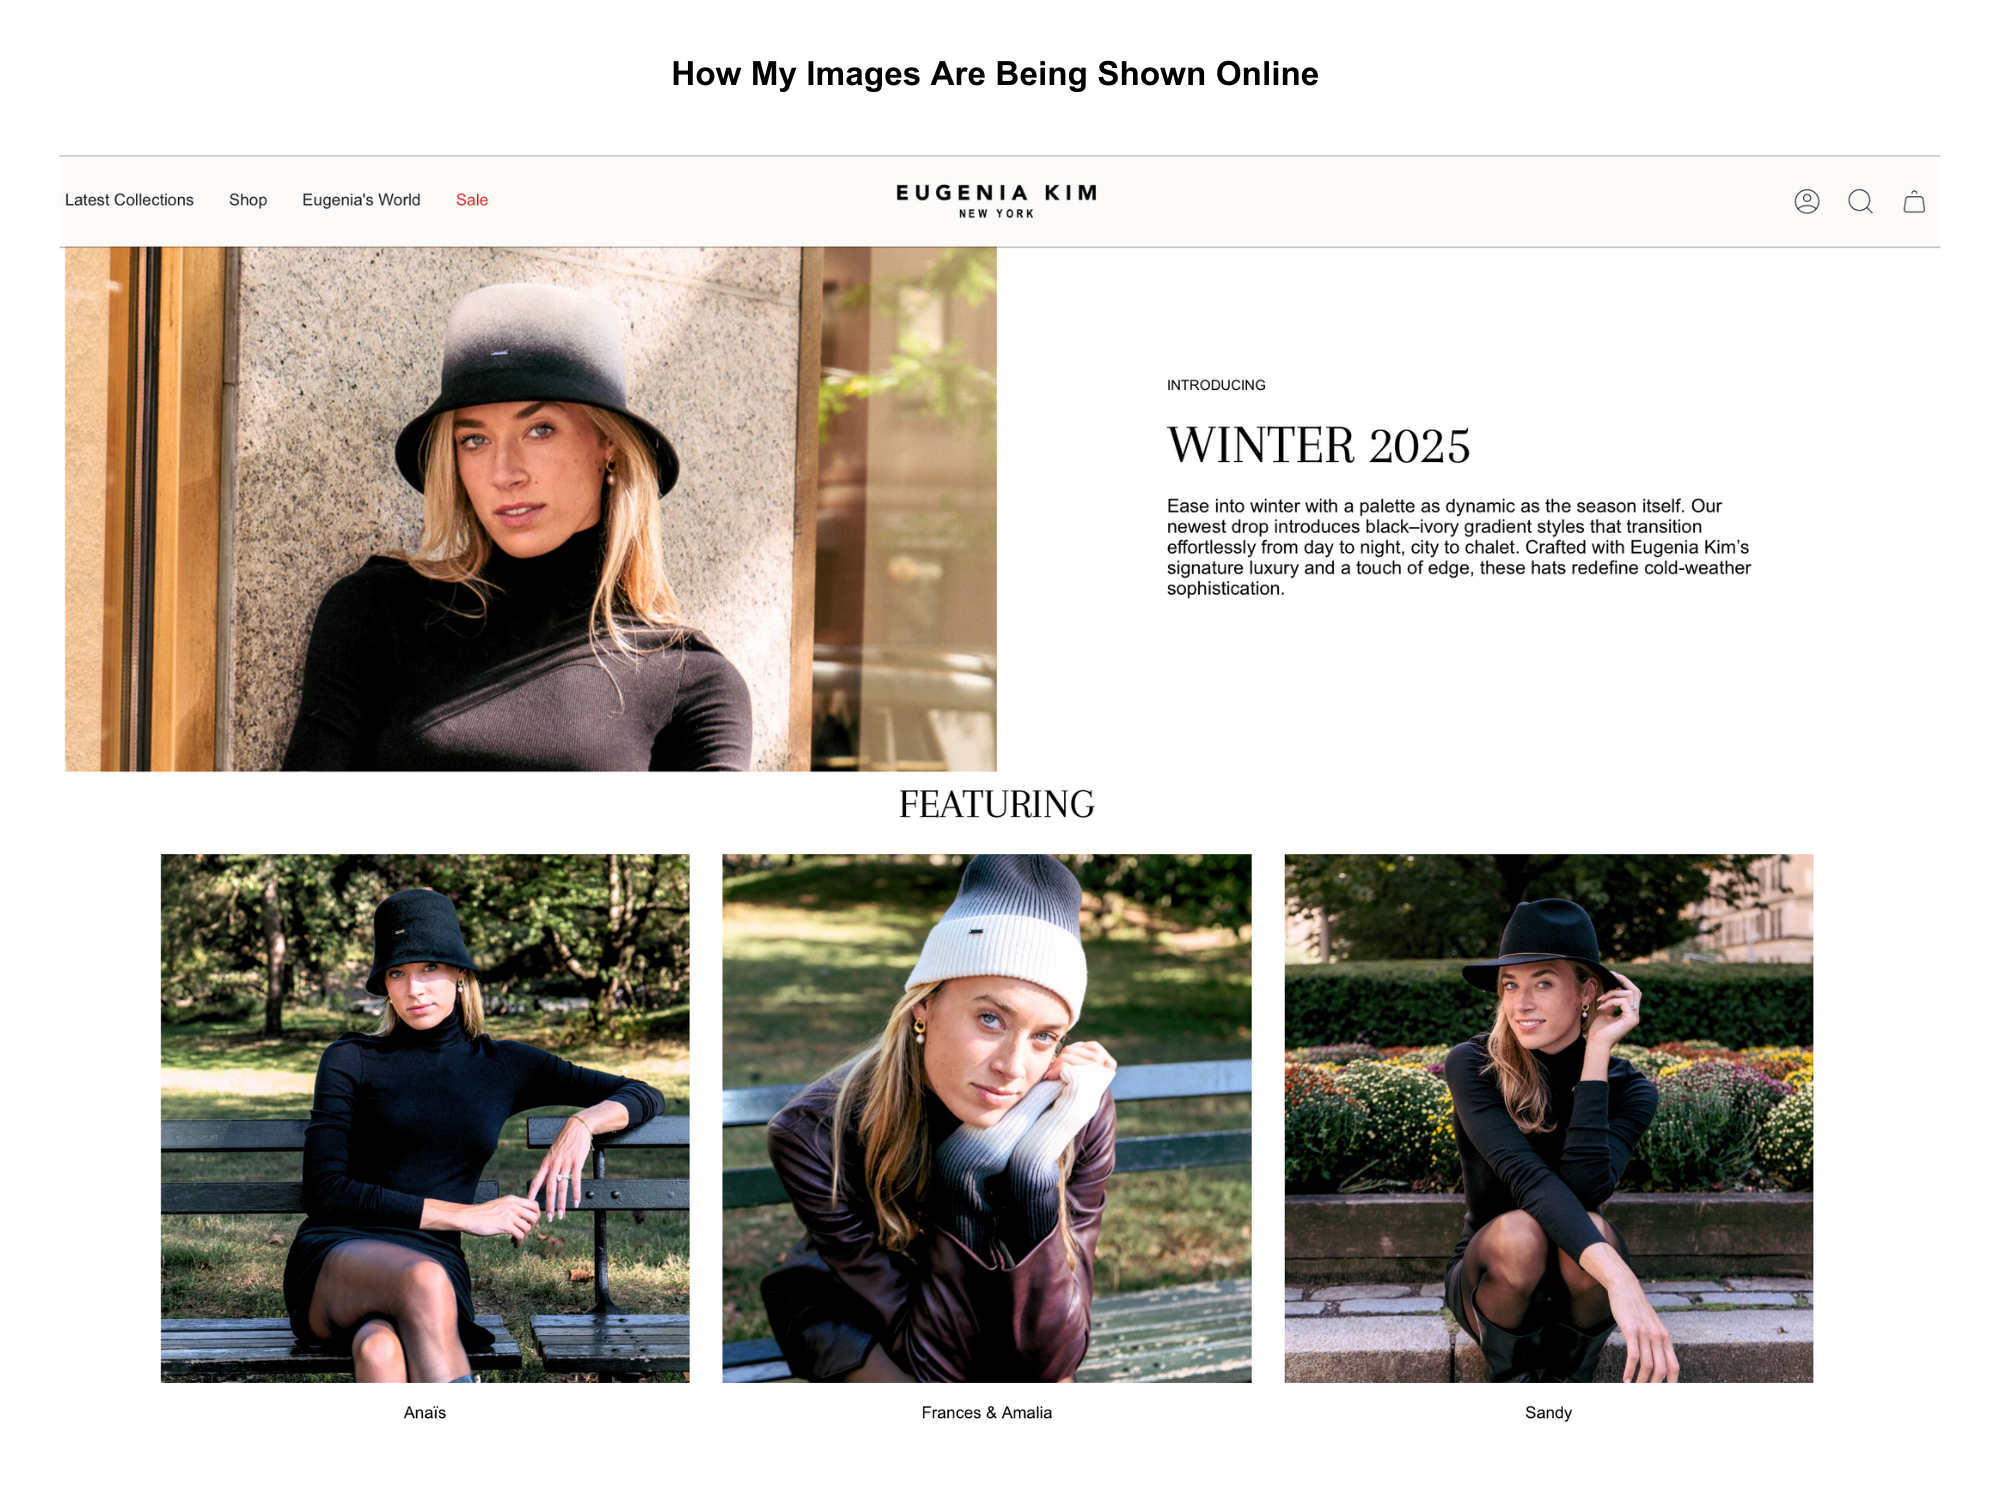Go to Eugenia's World menu
The width and height of the screenshot is (2000, 1500).
coord(361,200)
